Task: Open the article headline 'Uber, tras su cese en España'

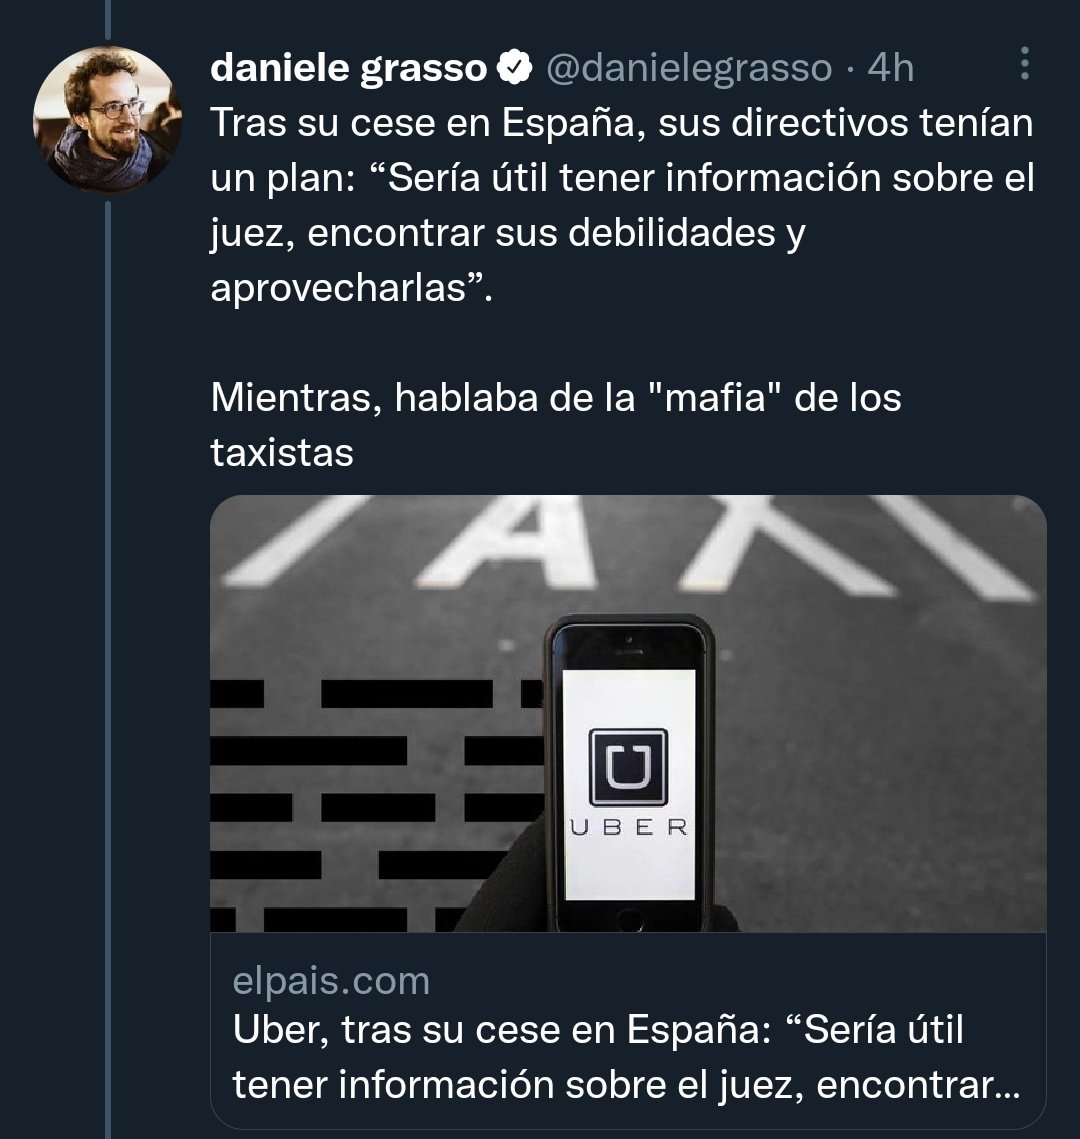Action: 627,1057
